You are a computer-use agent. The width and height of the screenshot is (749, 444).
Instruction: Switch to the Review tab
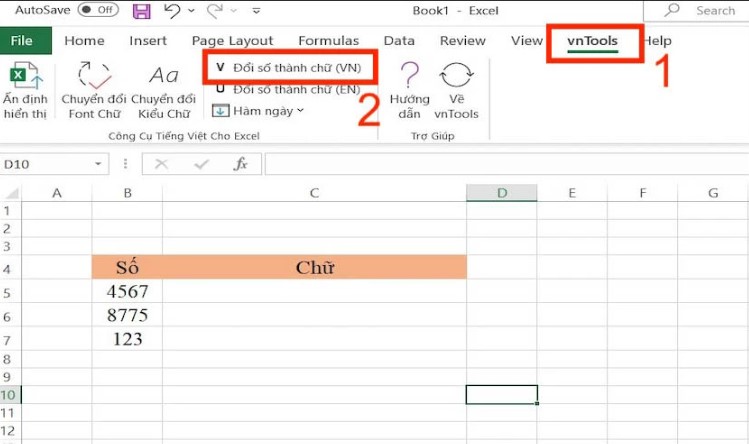click(462, 41)
